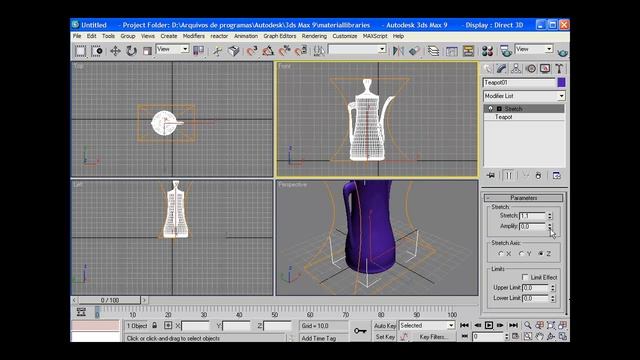
Task: Open the Rendering menu
Action: (x=314, y=36)
